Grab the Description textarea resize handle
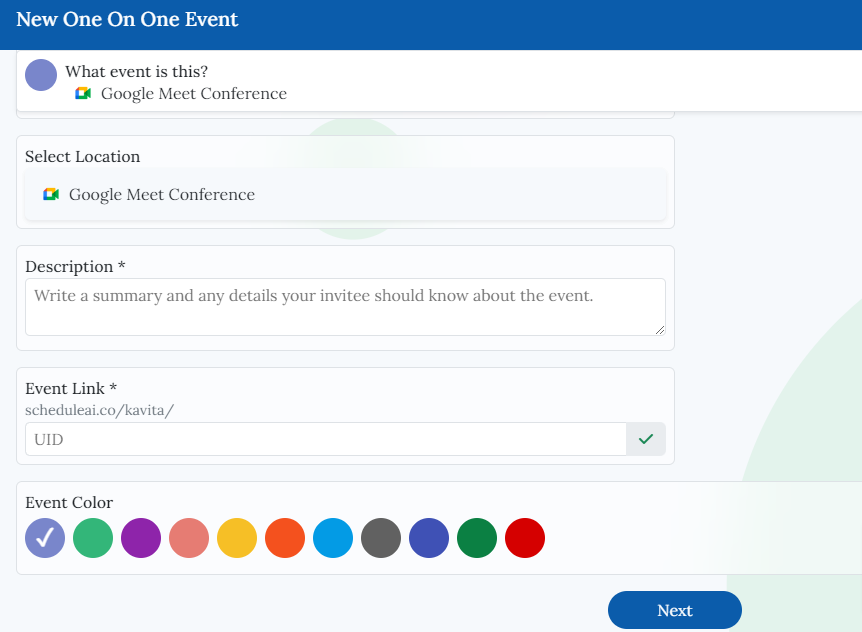The image size is (862, 632). pyautogui.click(x=660, y=330)
